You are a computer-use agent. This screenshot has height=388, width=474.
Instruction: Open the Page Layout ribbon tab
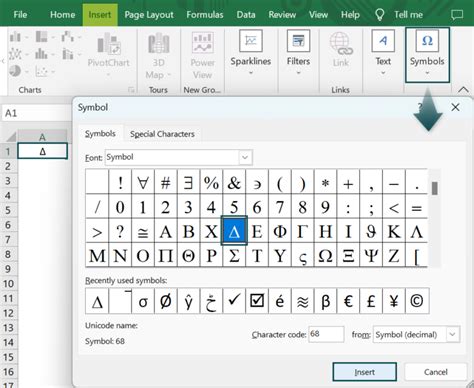click(x=149, y=15)
